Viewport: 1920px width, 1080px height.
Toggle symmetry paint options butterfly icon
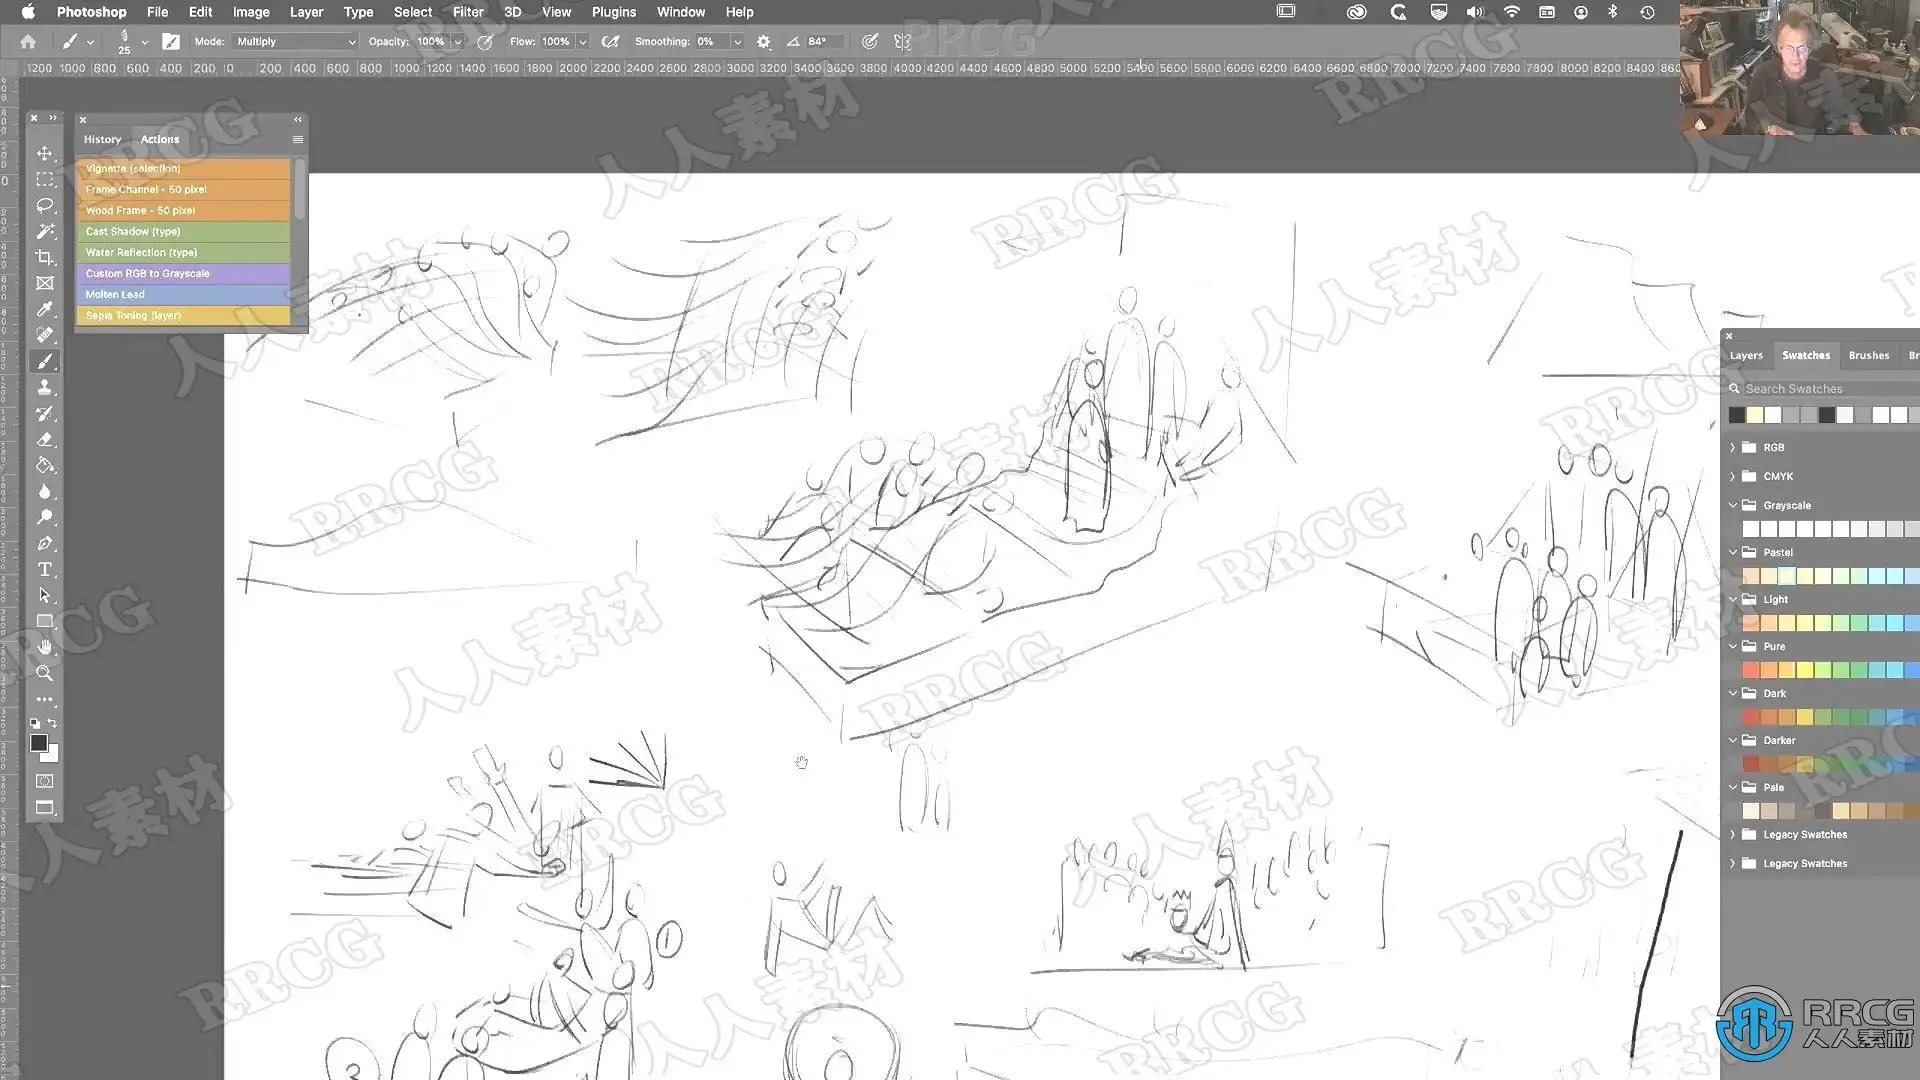coord(902,41)
